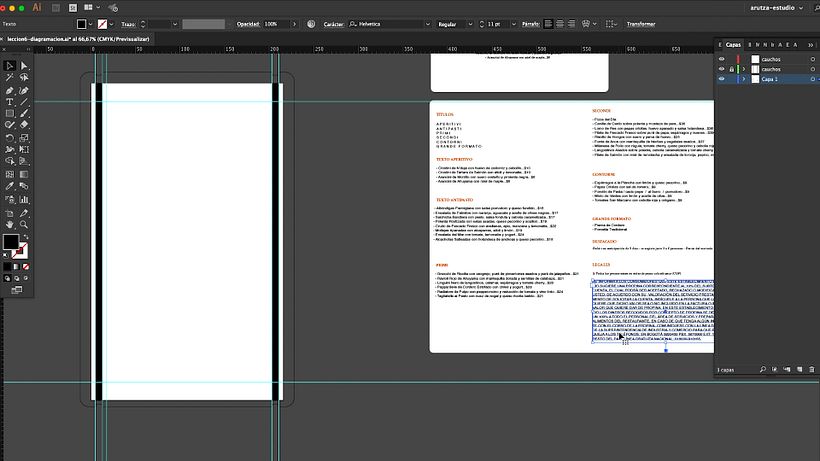Click the locate object magnifier in Capas panel
820x461 pixels.
762,370
